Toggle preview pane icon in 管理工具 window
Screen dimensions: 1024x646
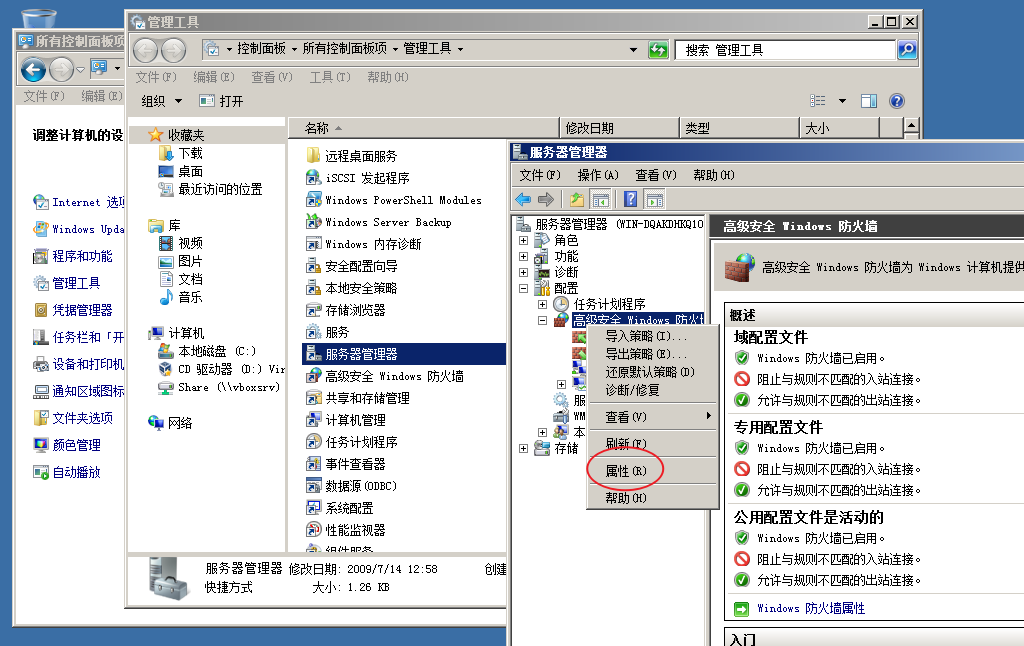(869, 101)
